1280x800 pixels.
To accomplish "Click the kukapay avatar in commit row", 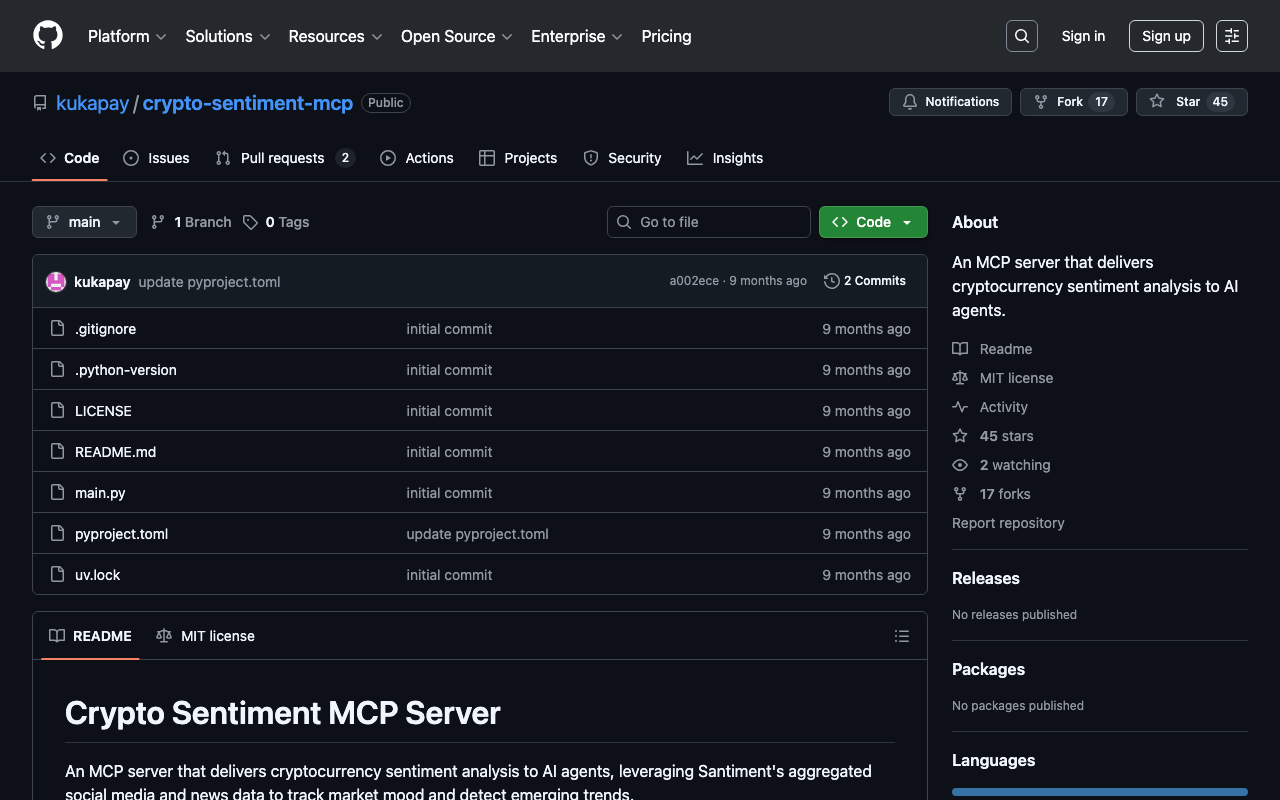I will tap(56, 282).
